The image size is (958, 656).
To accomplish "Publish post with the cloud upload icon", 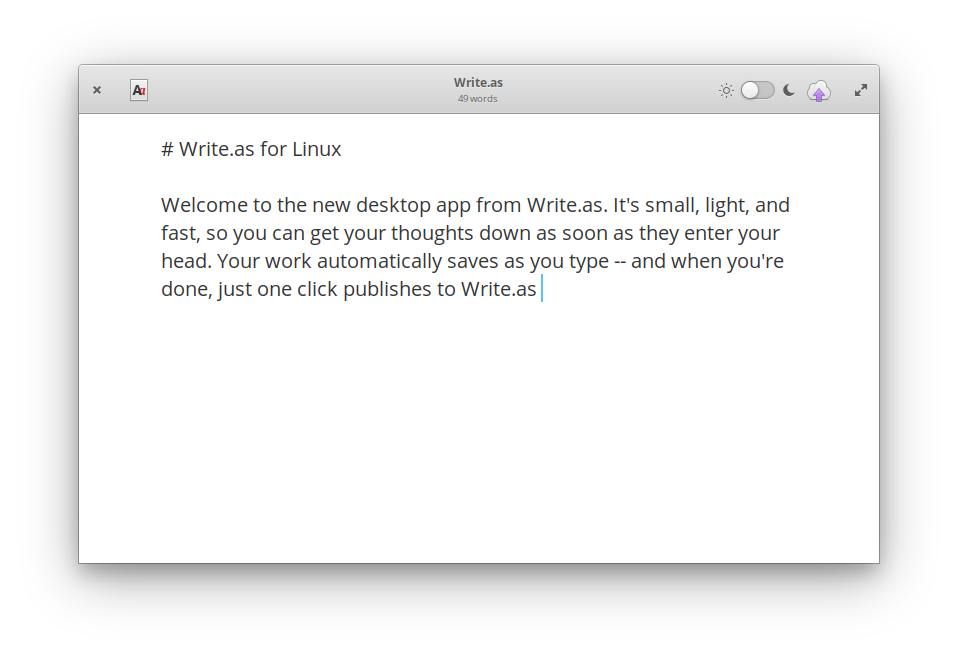I will point(819,92).
